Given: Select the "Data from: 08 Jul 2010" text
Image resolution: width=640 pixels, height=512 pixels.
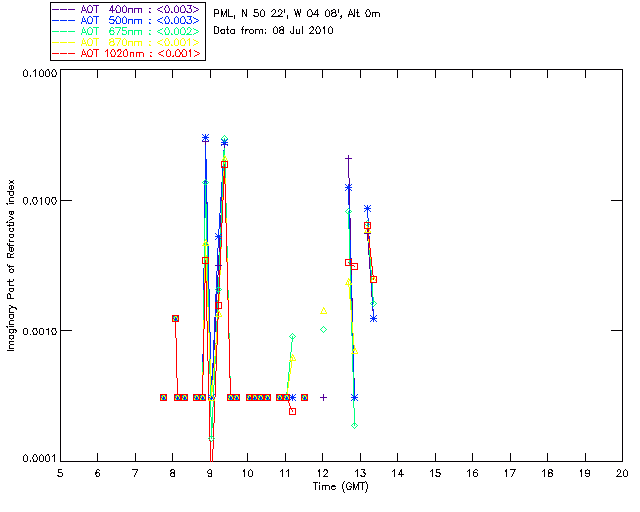Looking at the screenshot, I should pyautogui.click(x=273, y=31).
